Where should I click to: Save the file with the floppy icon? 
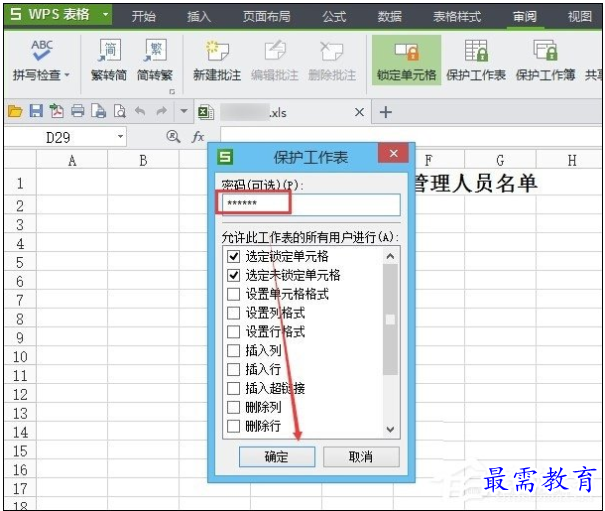36,112
